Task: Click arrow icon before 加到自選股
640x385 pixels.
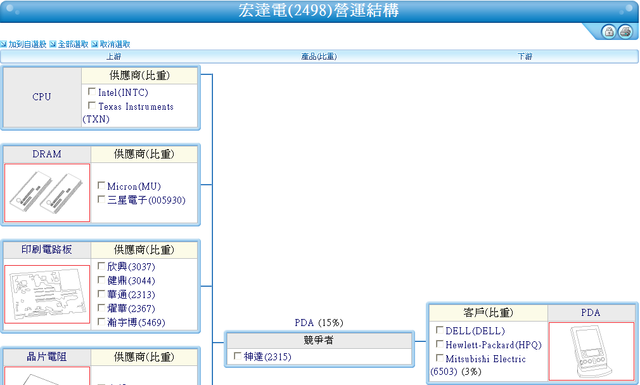Action: 4,44
